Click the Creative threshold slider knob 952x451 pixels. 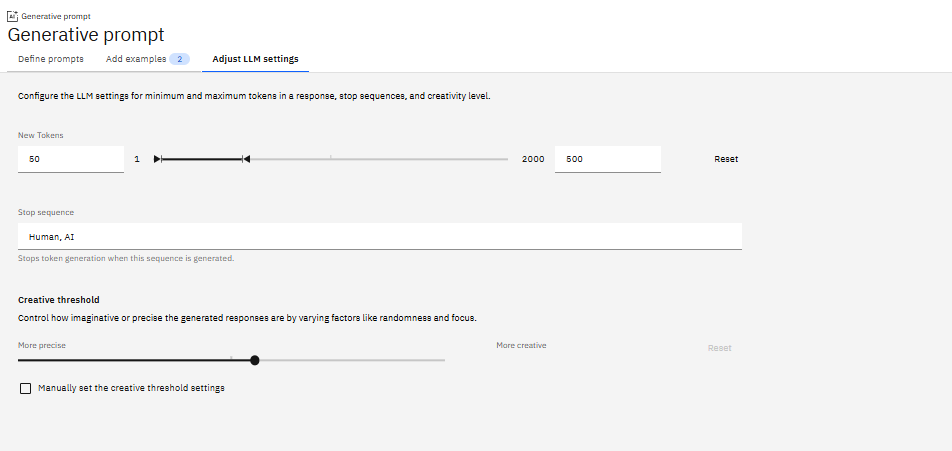pyautogui.click(x=255, y=360)
